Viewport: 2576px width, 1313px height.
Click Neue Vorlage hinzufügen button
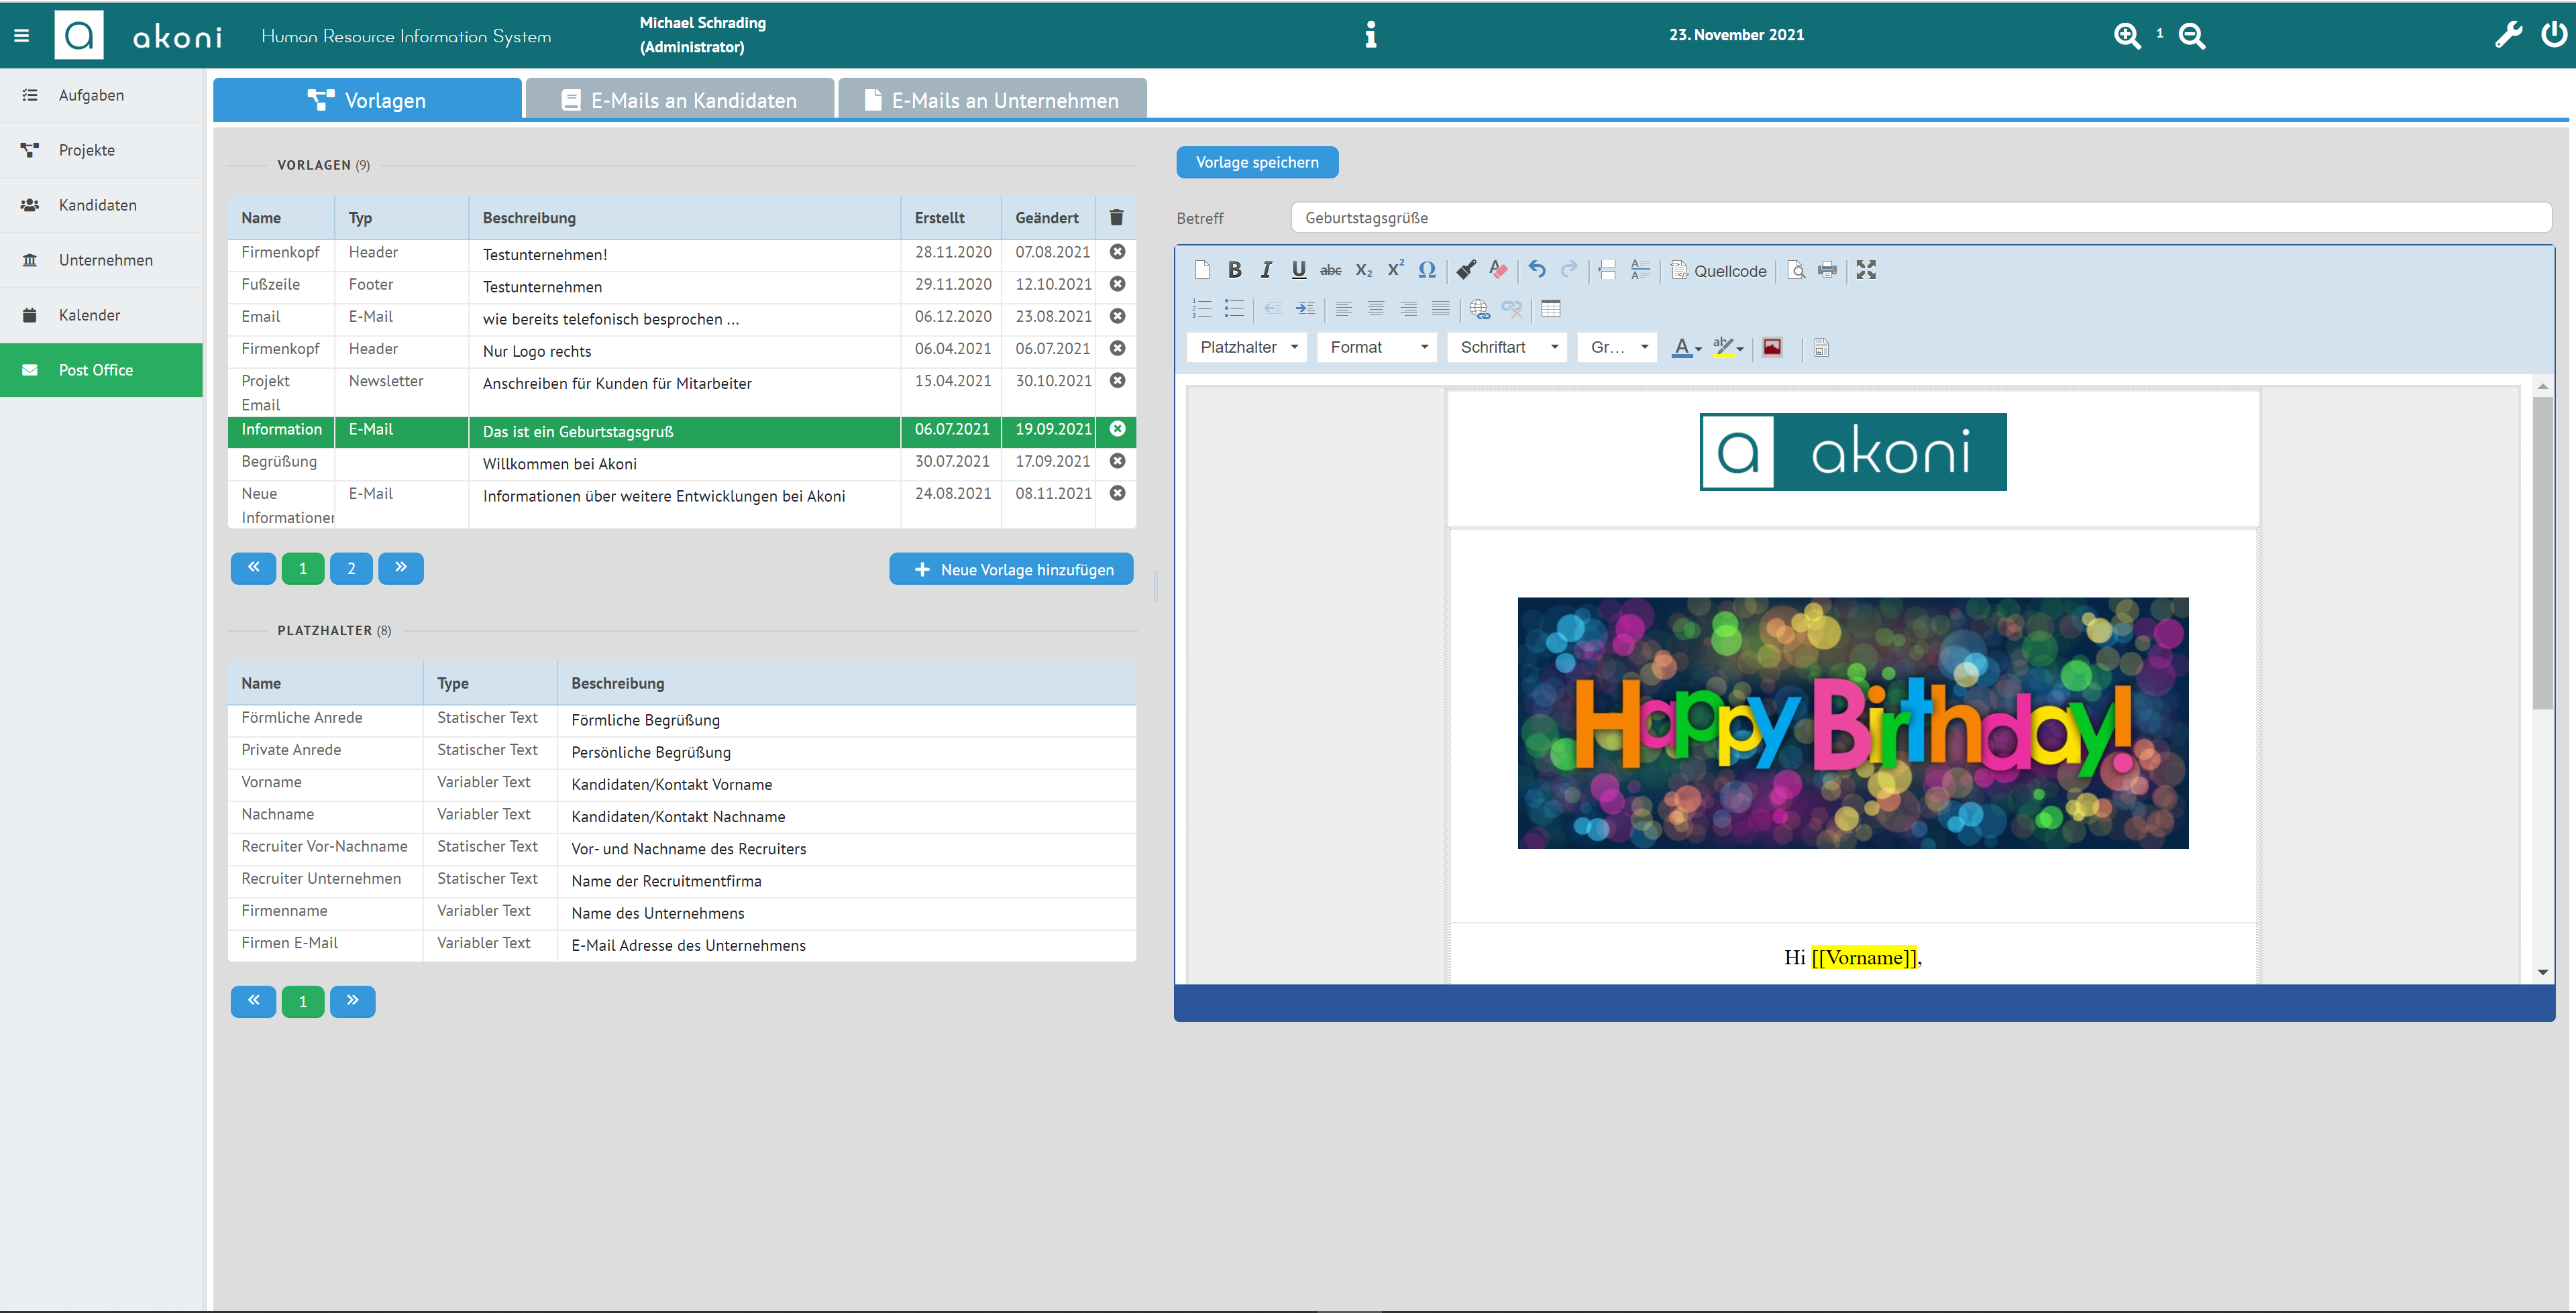(1012, 568)
